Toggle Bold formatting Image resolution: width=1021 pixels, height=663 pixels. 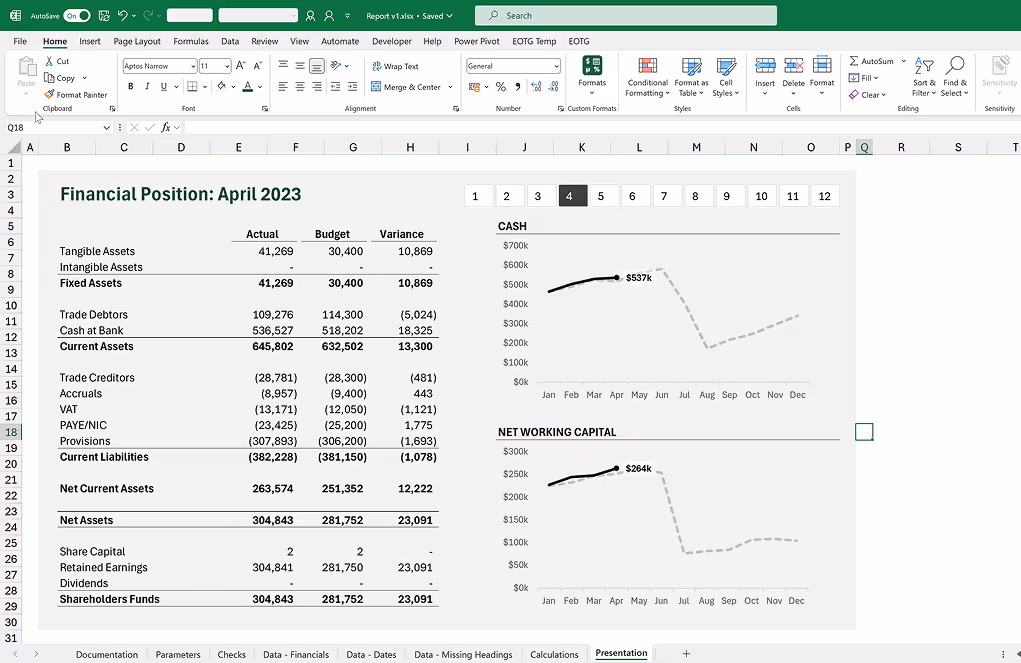tap(130, 86)
